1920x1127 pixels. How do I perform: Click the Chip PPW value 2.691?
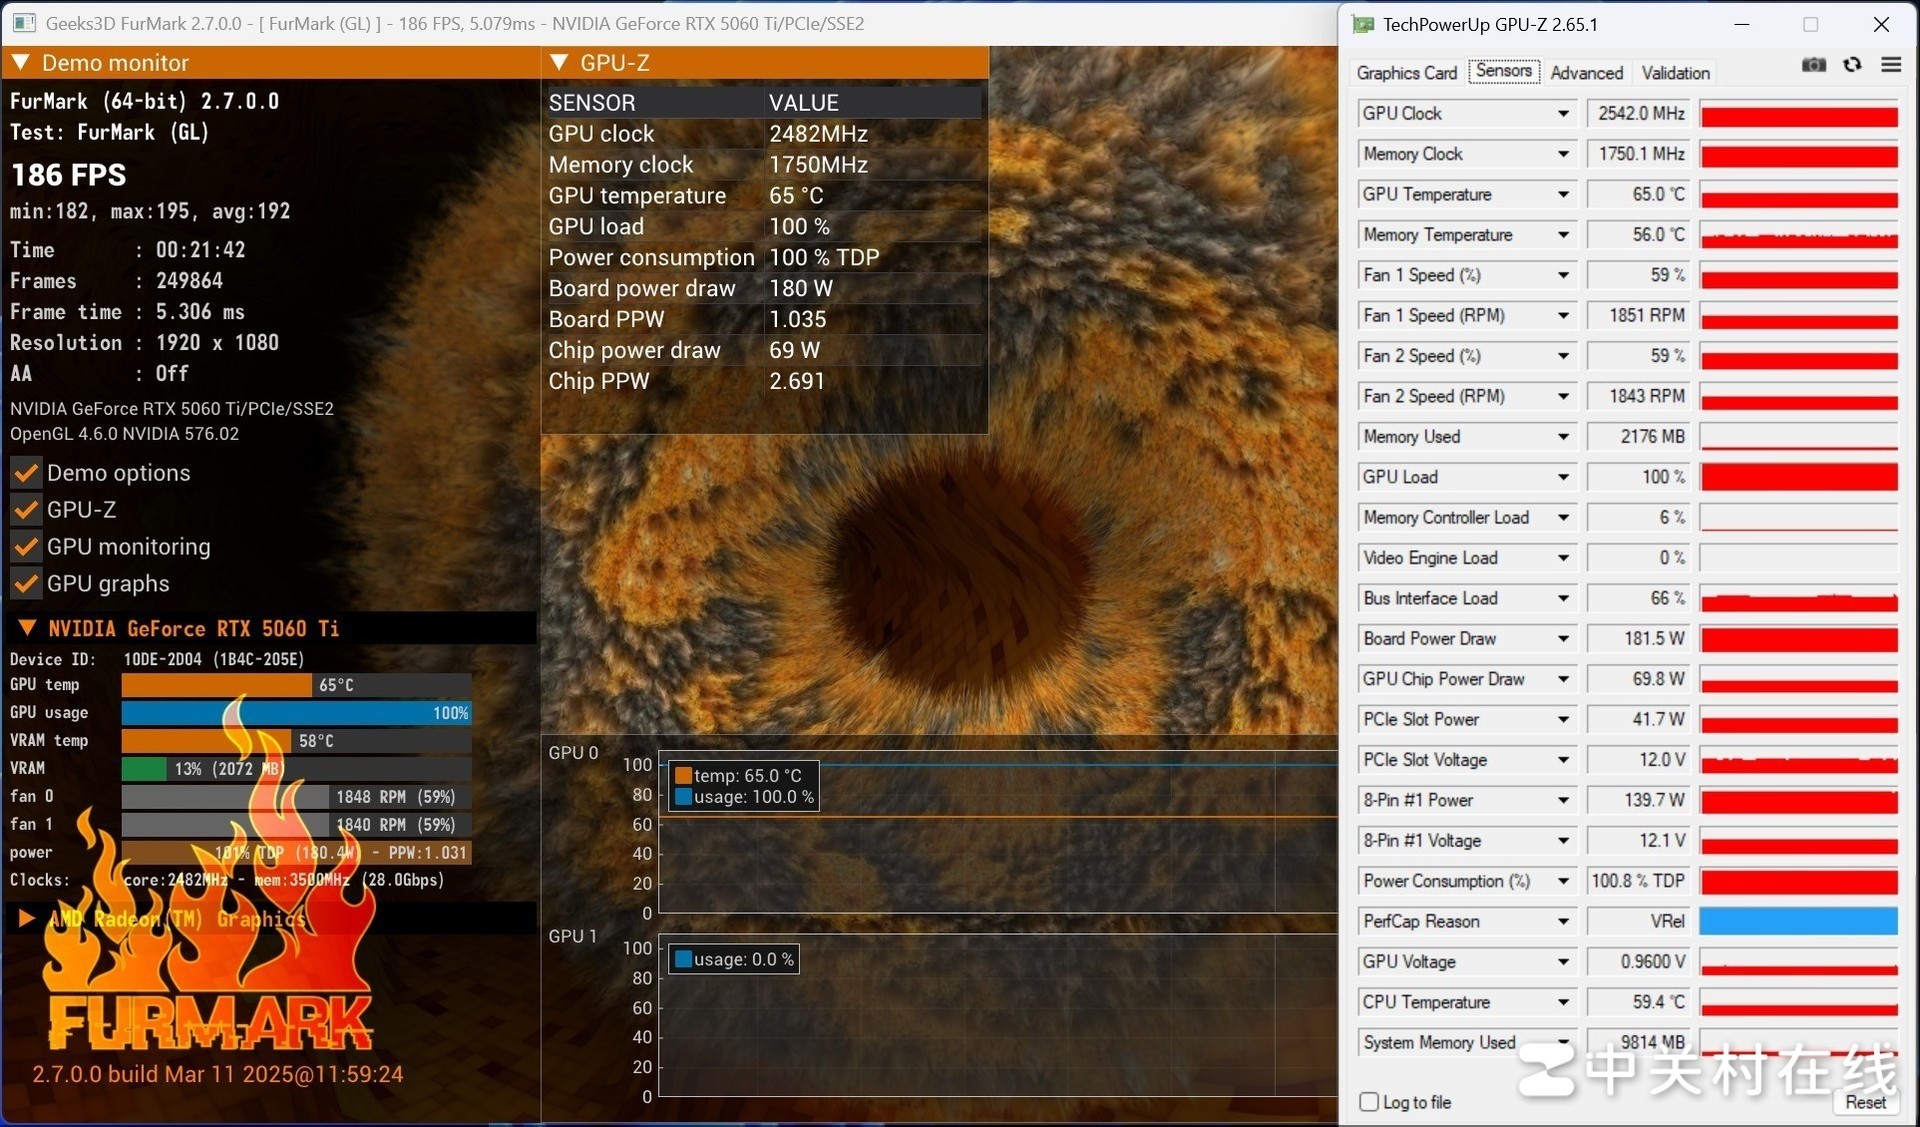tap(797, 382)
